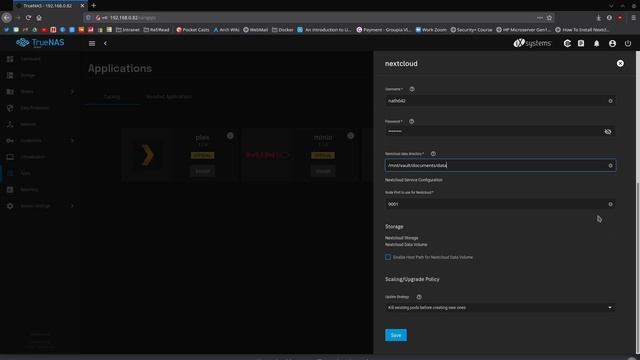Open the Work Zoom bookmark

point(431,29)
